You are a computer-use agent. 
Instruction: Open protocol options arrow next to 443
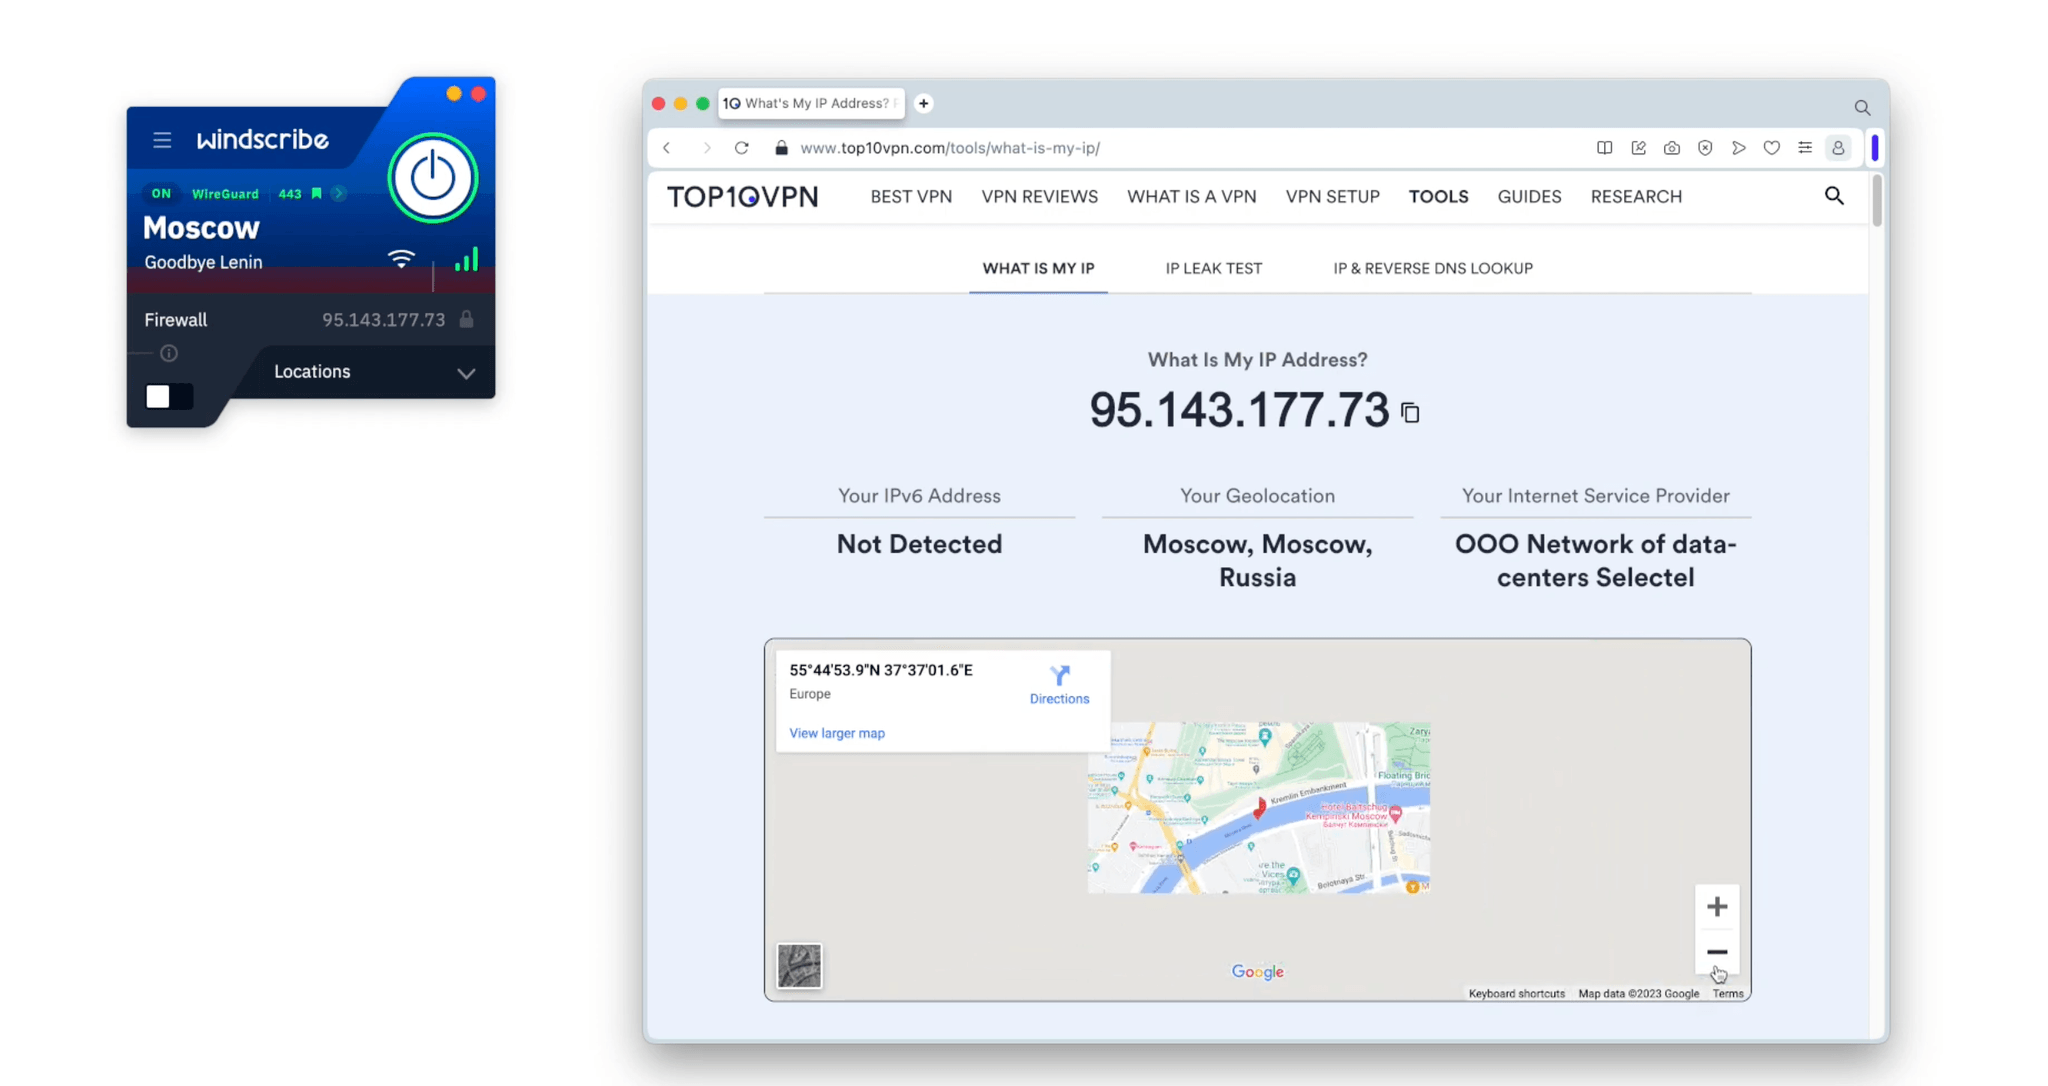[339, 194]
